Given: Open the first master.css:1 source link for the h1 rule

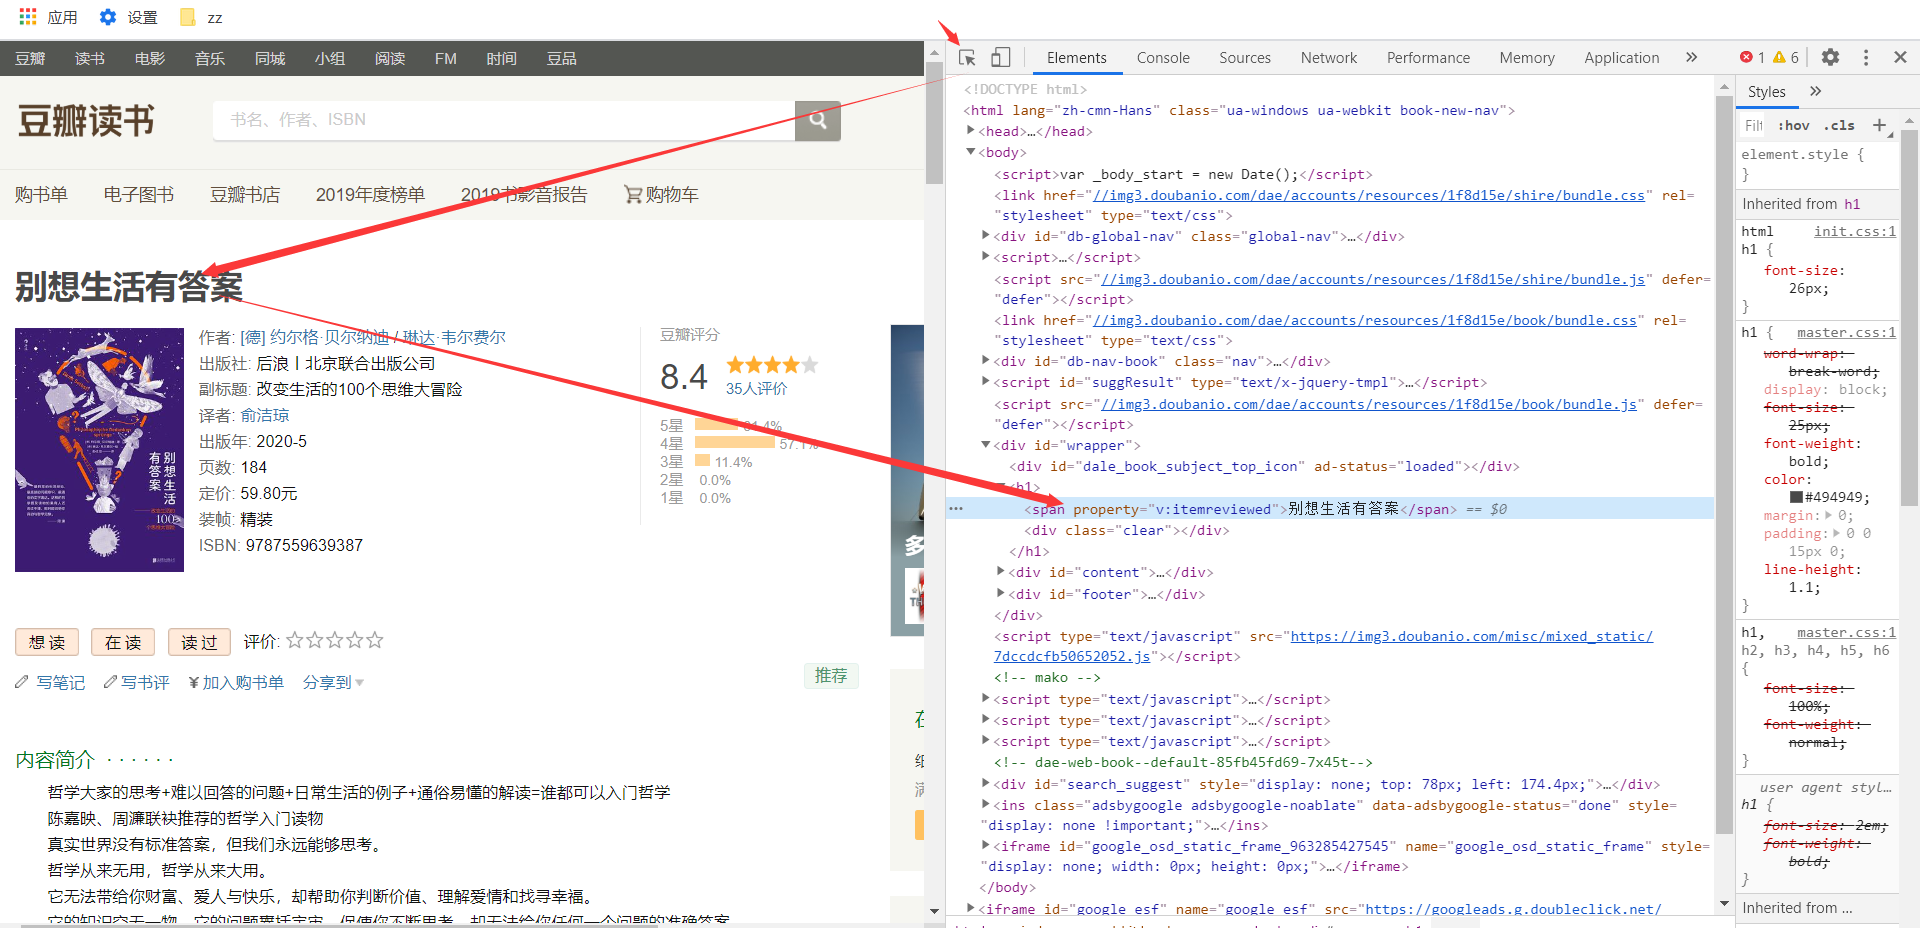Looking at the screenshot, I should [x=1846, y=332].
